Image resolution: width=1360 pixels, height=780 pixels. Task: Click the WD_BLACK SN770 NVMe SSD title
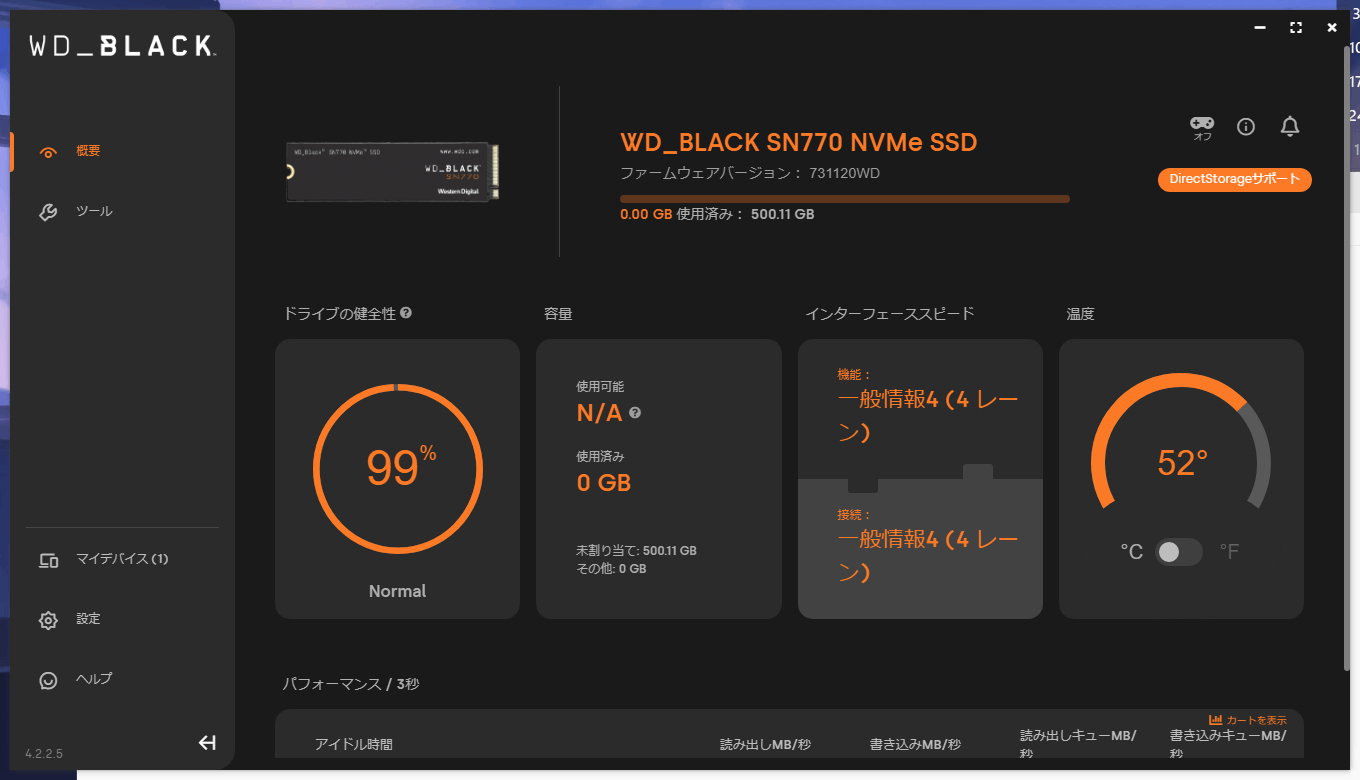pos(798,142)
